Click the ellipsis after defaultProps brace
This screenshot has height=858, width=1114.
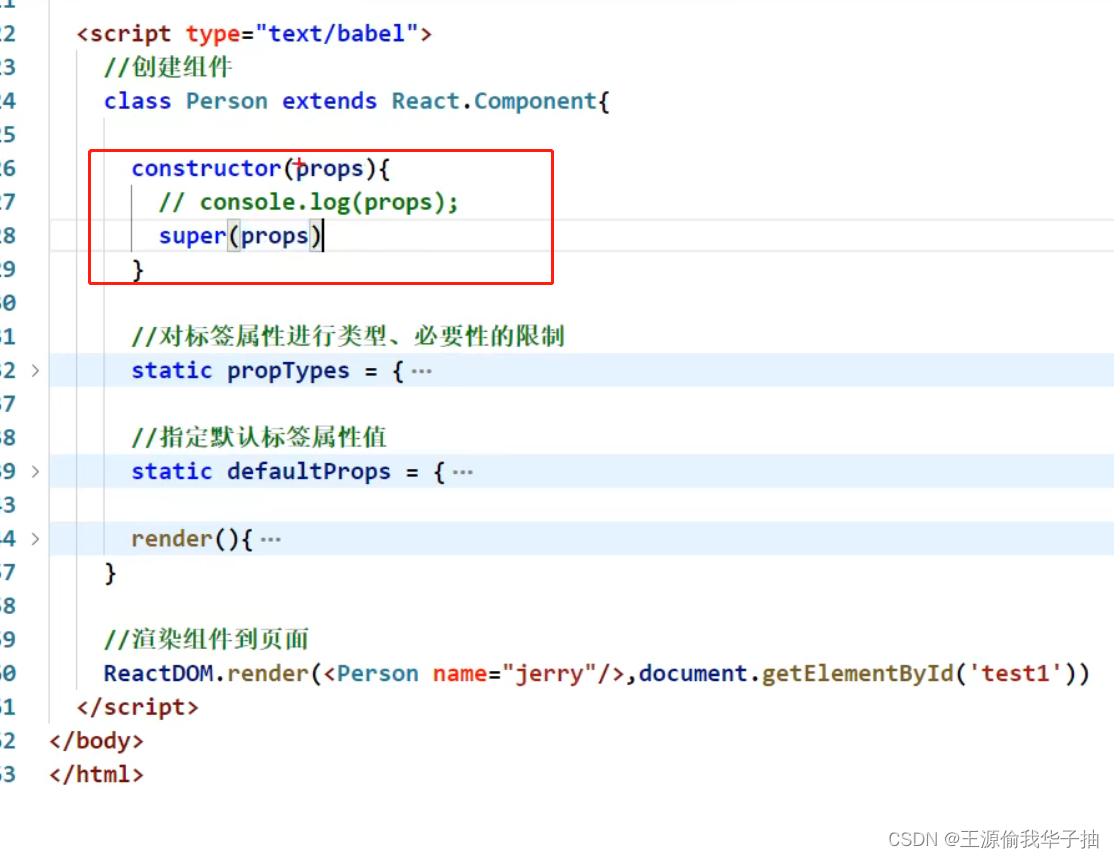coord(465,471)
